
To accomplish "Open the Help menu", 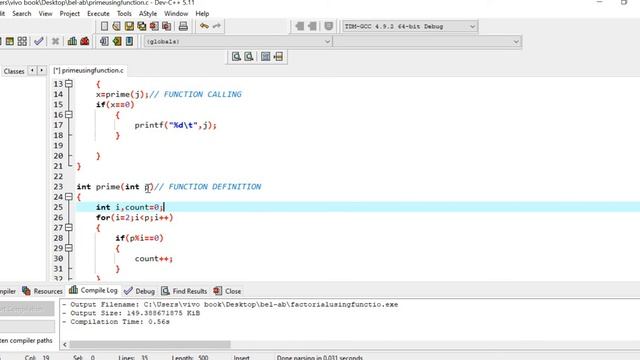I will point(202,13).
